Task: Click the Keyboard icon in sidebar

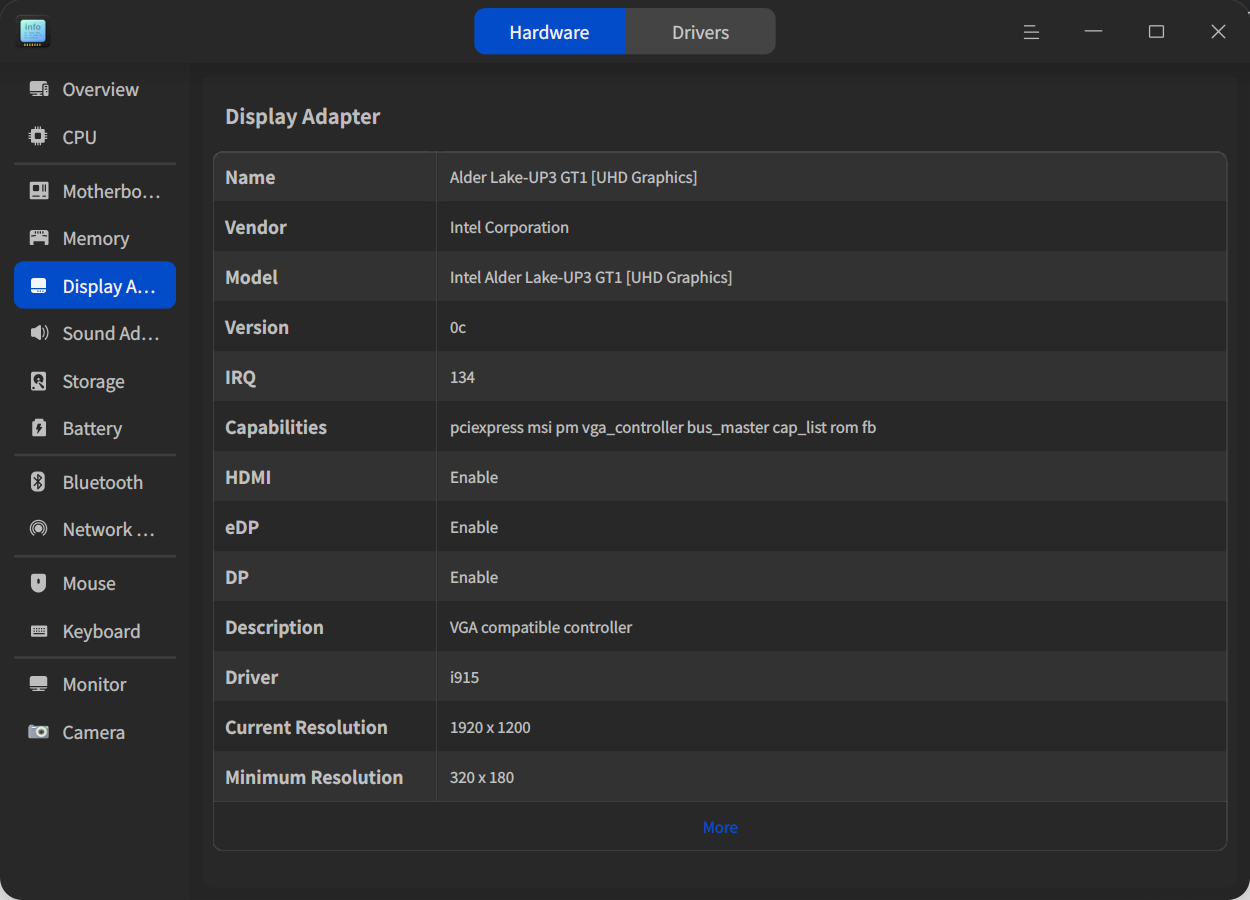Action: pos(39,631)
